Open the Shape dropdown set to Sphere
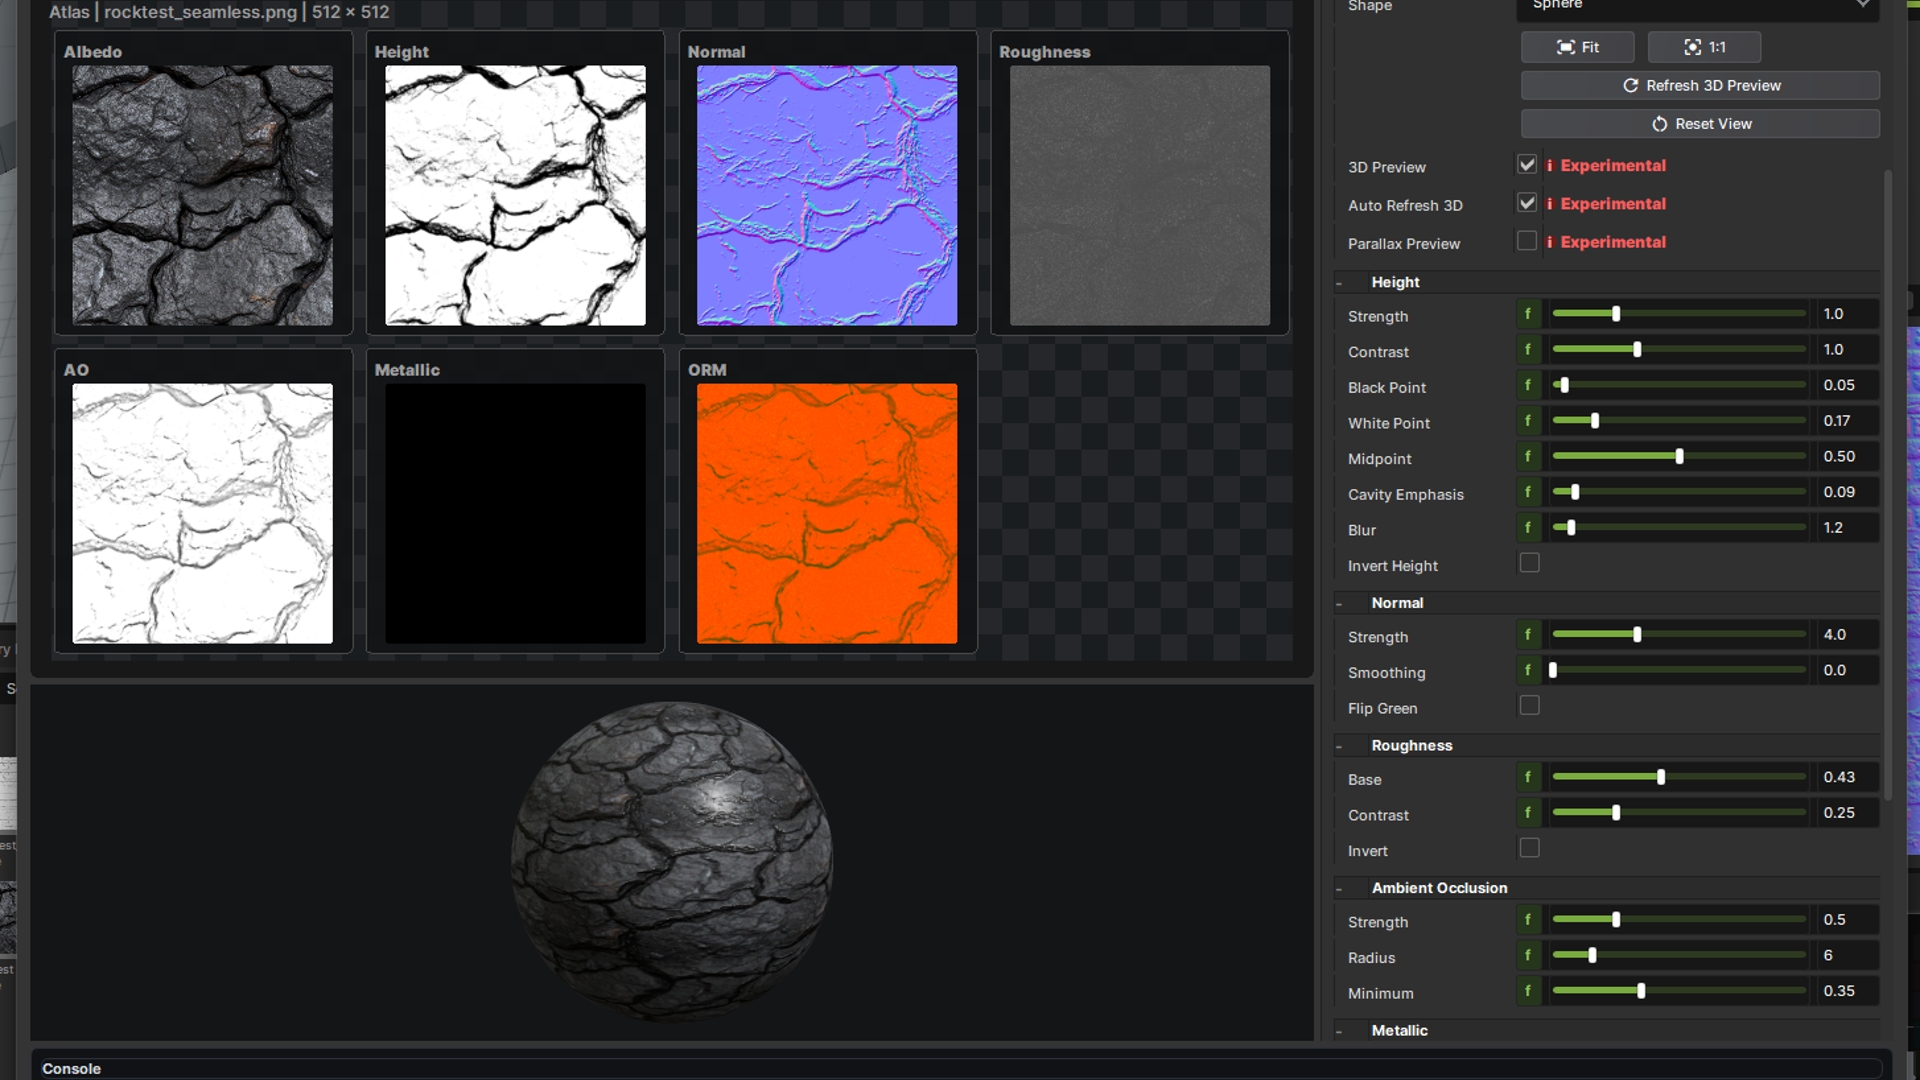 click(x=1698, y=6)
